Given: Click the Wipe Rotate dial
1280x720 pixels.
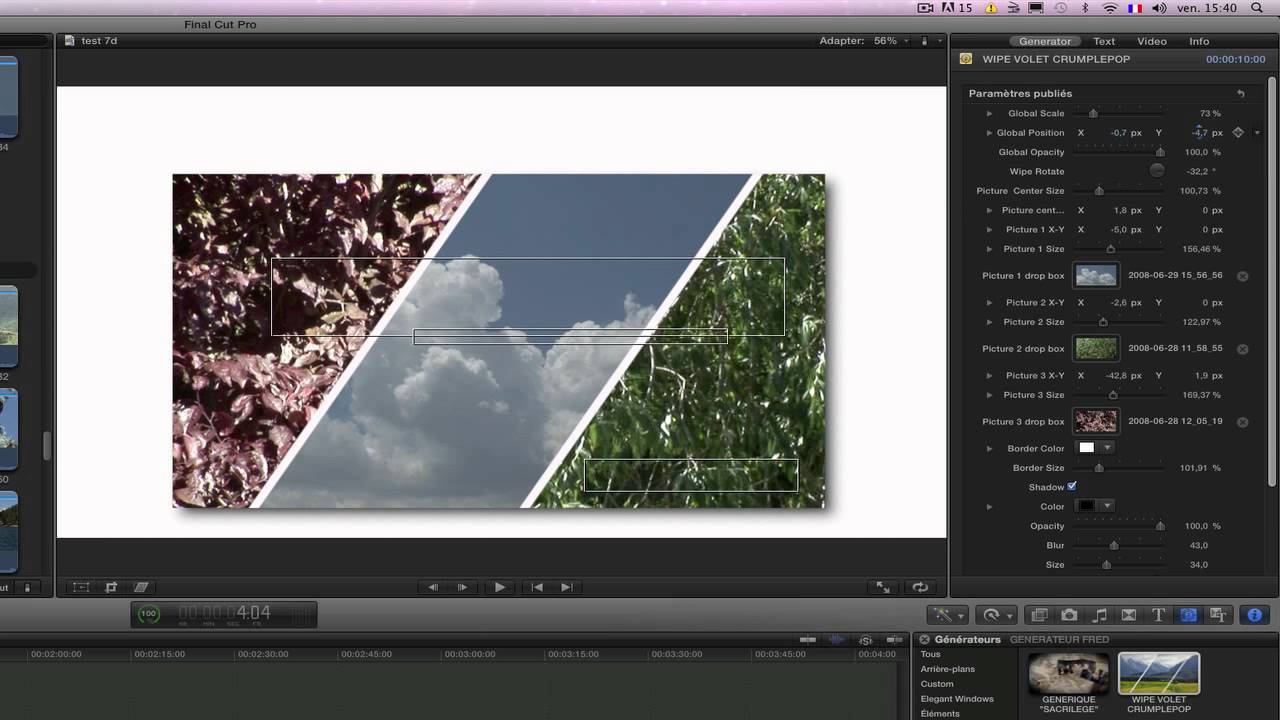Looking at the screenshot, I should tap(1157, 171).
